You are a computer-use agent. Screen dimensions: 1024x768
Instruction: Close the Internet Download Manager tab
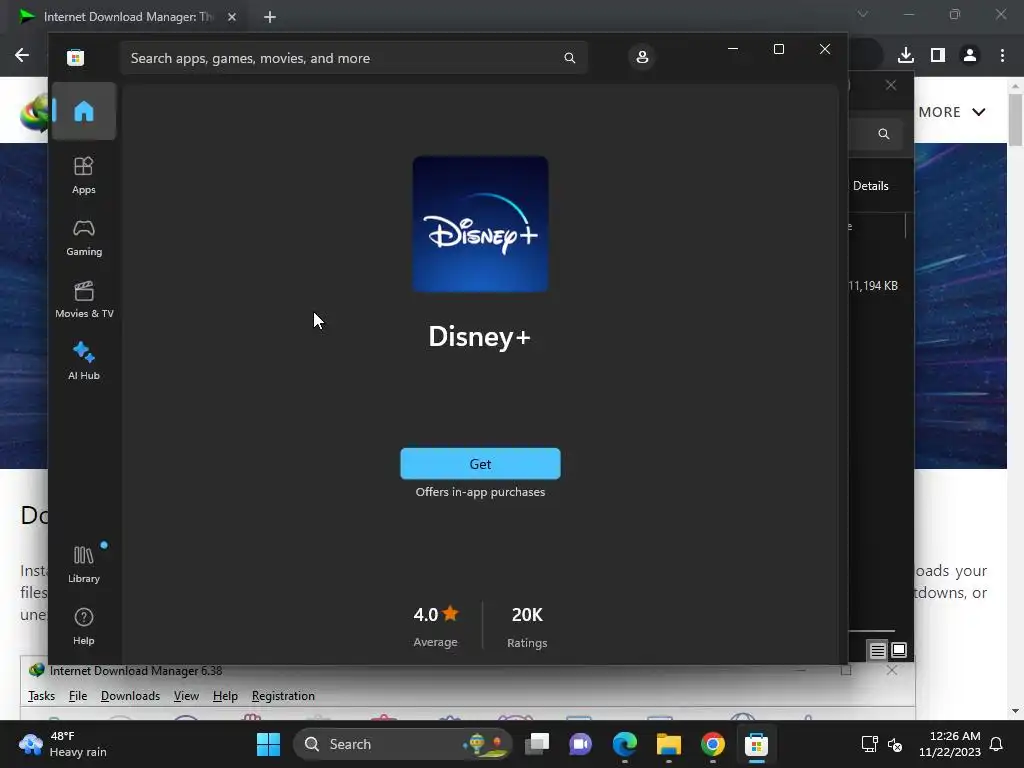pos(232,17)
